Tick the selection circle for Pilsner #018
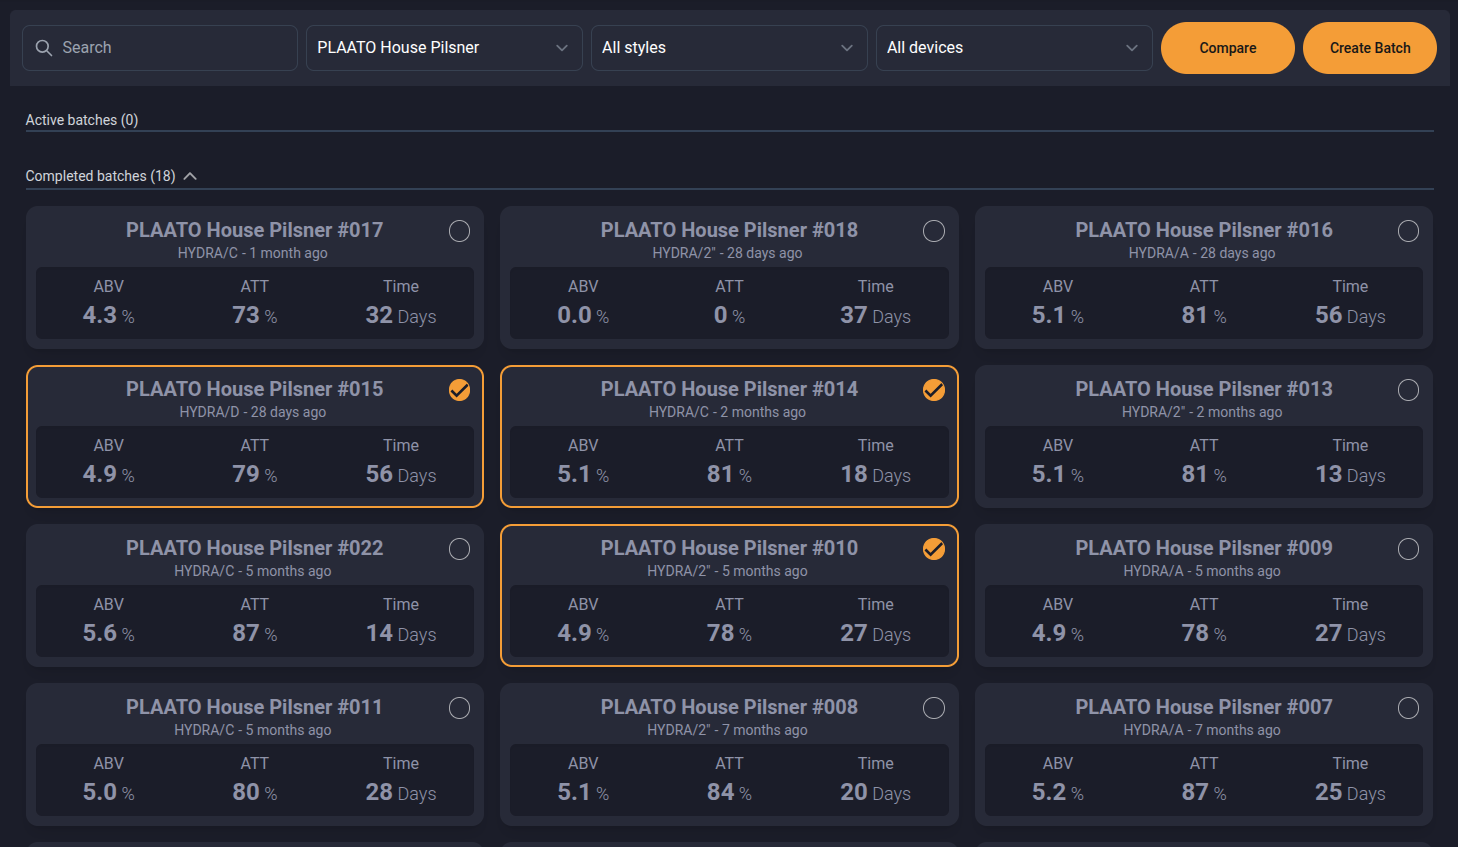This screenshot has width=1458, height=847. [933, 231]
